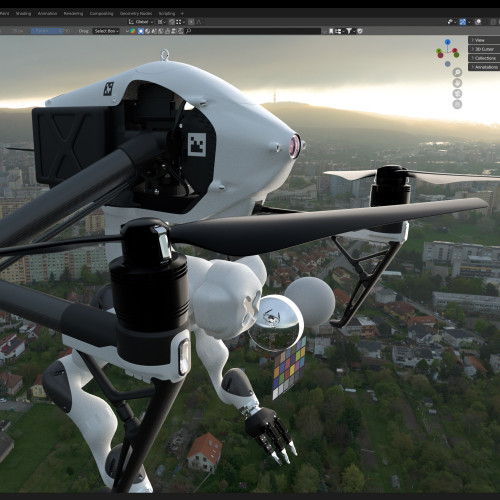The image size is (500, 500).
Task: Open the Select Box drag dropdown
Action: click(x=106, y=31)
